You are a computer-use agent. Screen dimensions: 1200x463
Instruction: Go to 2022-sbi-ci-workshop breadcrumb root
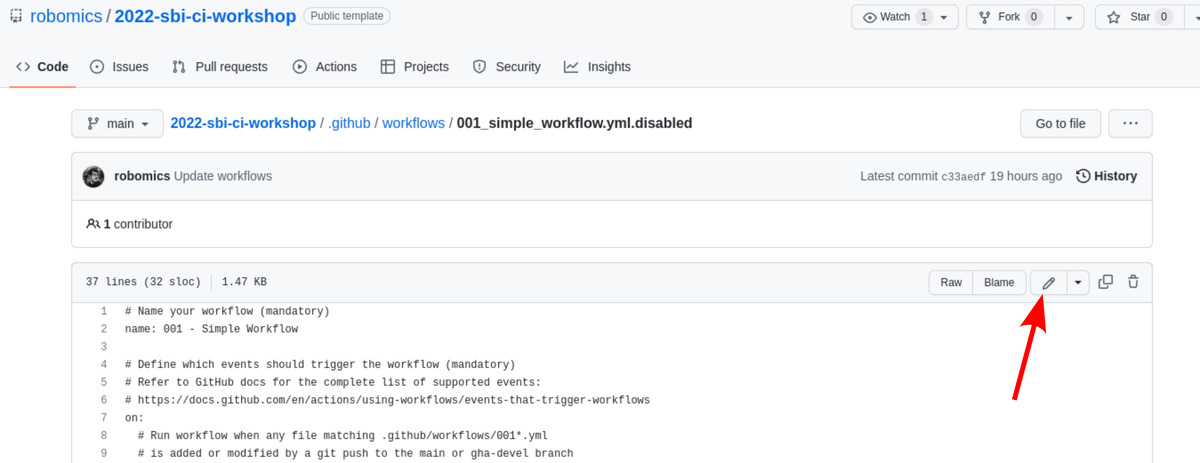pyautogui.click(x=243, y=123)
